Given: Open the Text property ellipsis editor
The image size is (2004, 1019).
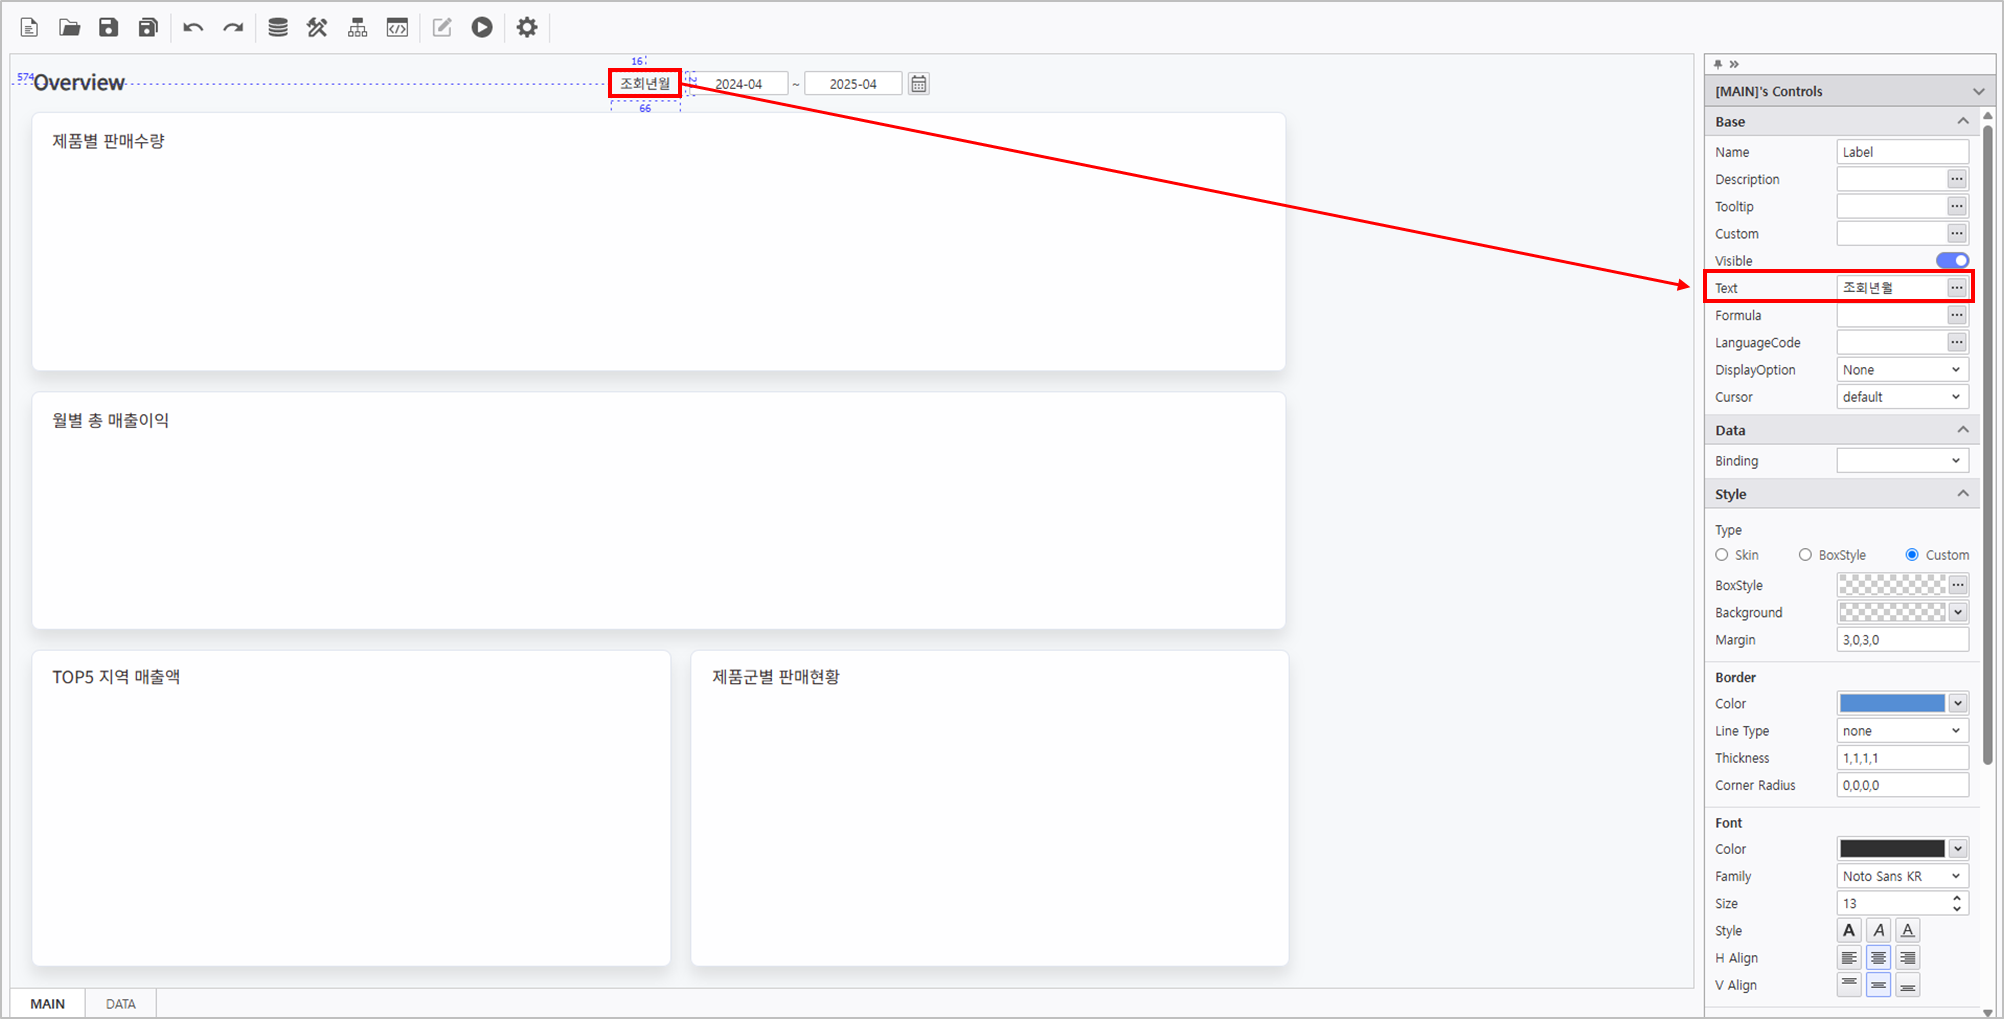Looking at the screenshot, I should [x=1957, y=288].
